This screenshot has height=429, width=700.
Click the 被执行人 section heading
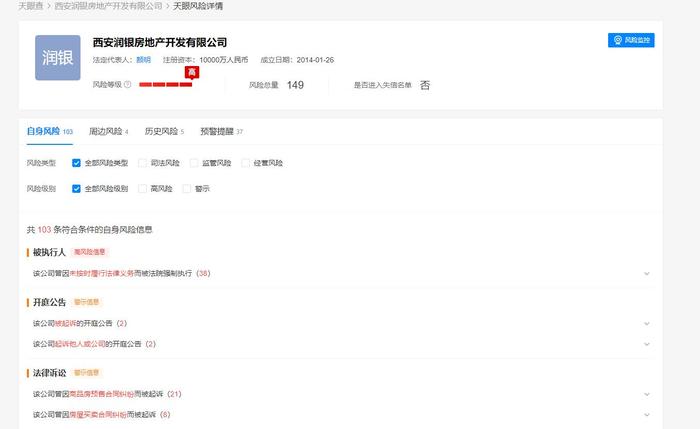(49, 252)
